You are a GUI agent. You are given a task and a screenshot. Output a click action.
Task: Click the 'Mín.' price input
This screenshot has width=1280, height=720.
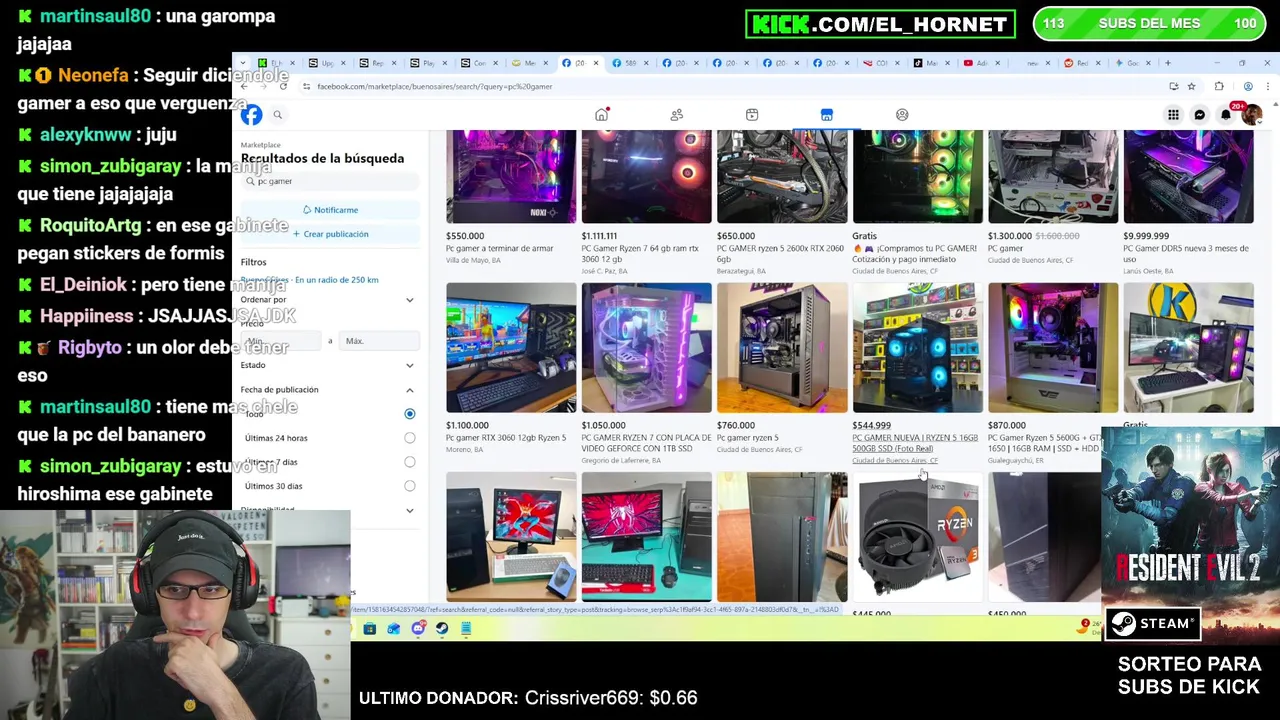coord(281,341)
